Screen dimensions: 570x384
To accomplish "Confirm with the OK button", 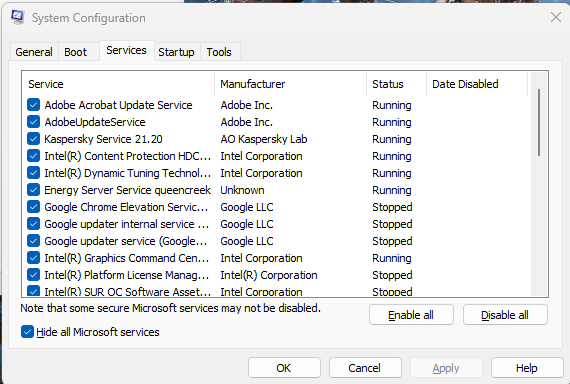I will 284,368.
